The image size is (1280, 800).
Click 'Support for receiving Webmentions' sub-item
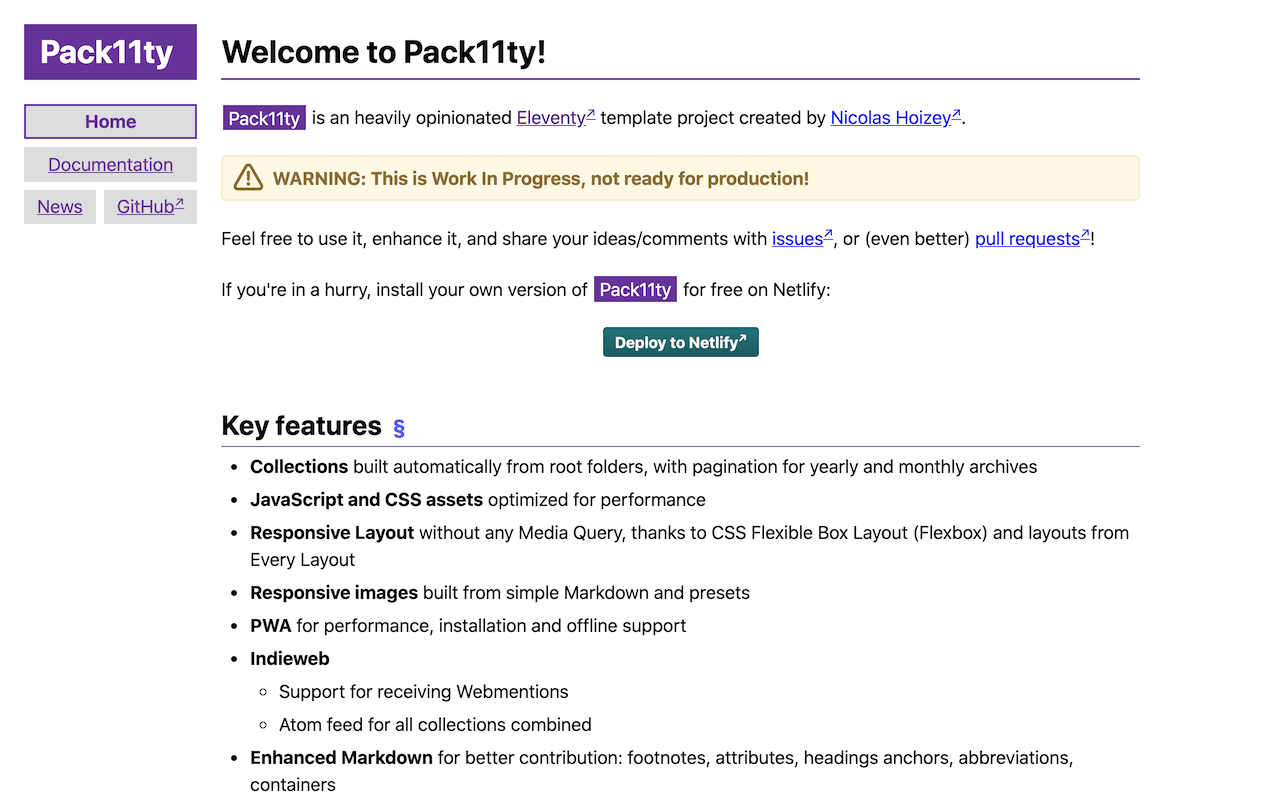[x=424, y=692]
